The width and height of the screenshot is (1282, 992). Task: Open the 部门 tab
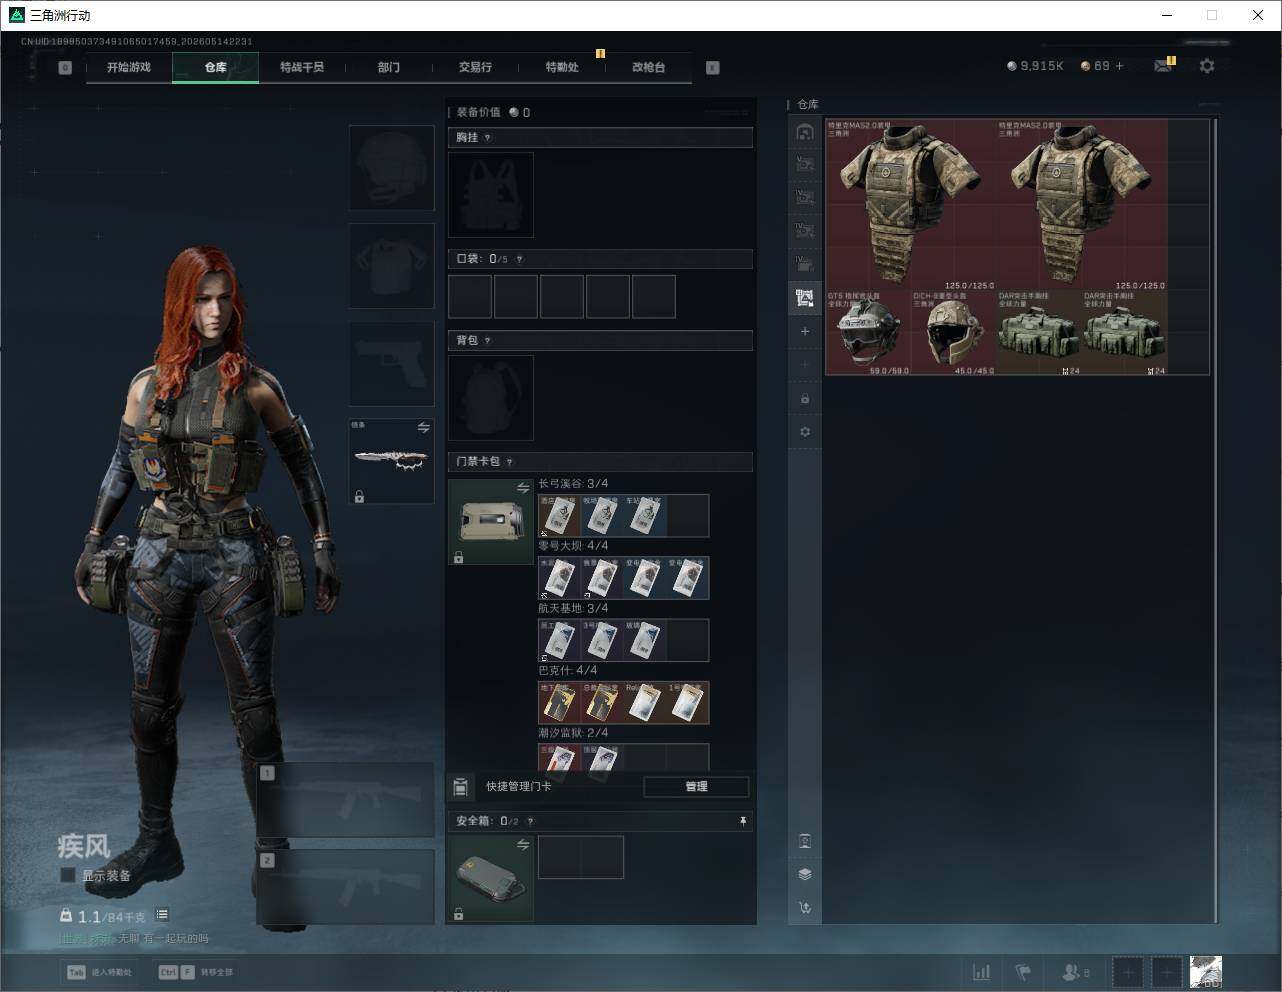tap(389, 67)
